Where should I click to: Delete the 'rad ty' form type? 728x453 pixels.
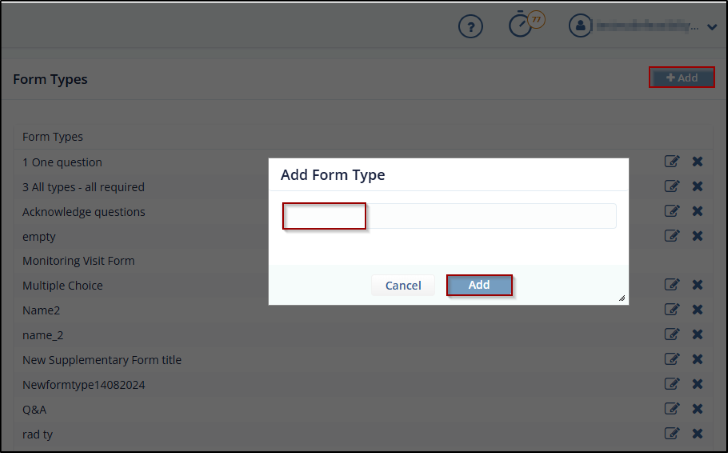point(697,433)
